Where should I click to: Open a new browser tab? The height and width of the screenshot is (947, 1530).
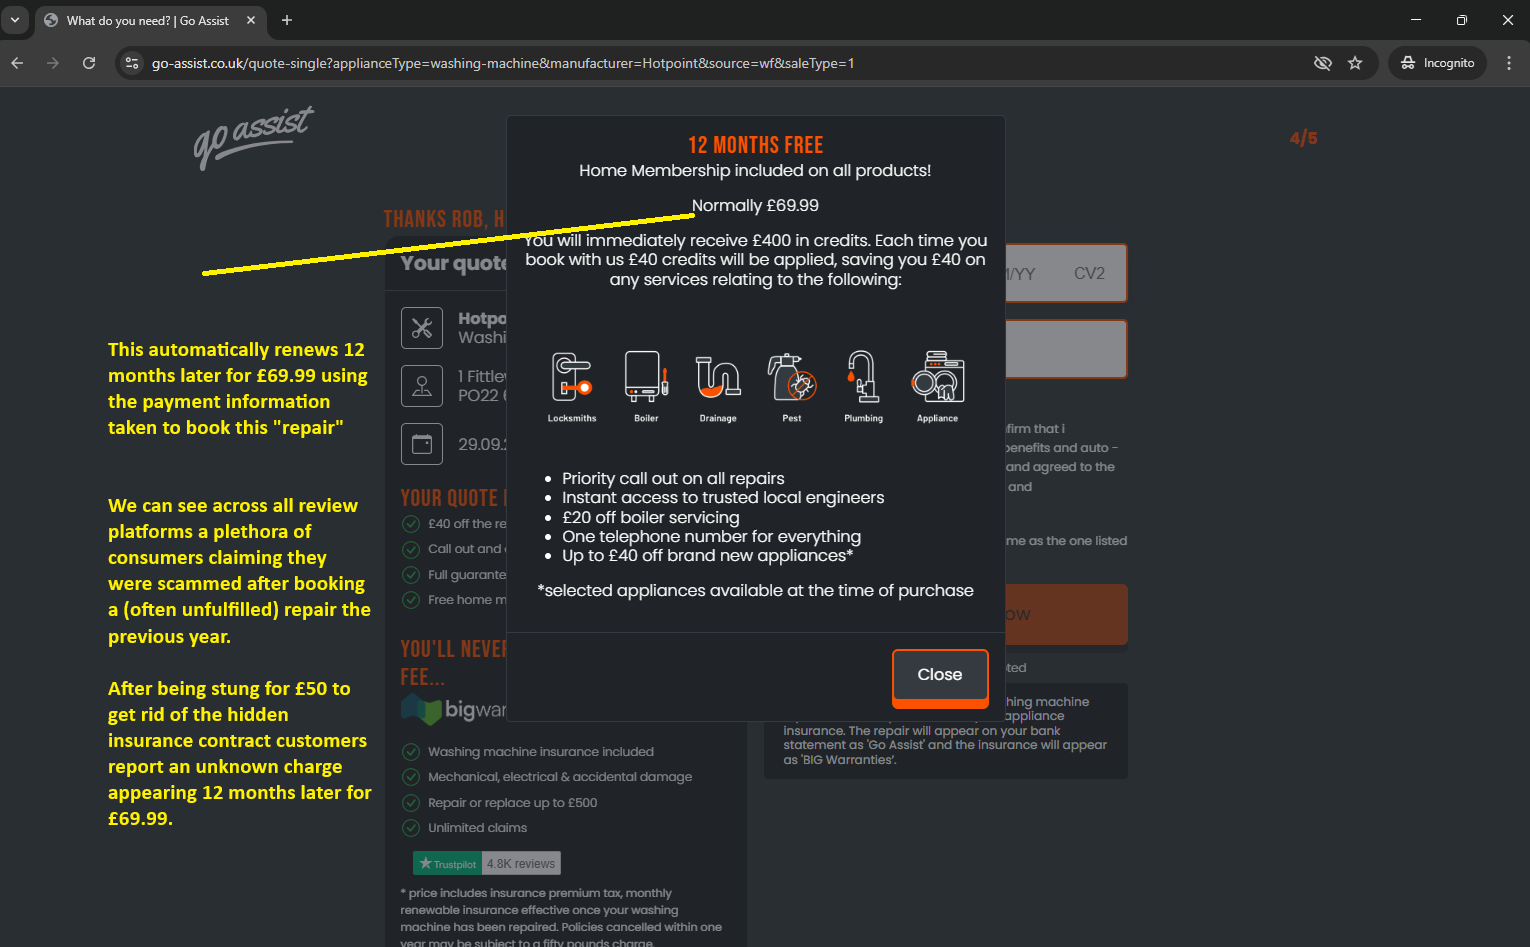click(287, 20)
